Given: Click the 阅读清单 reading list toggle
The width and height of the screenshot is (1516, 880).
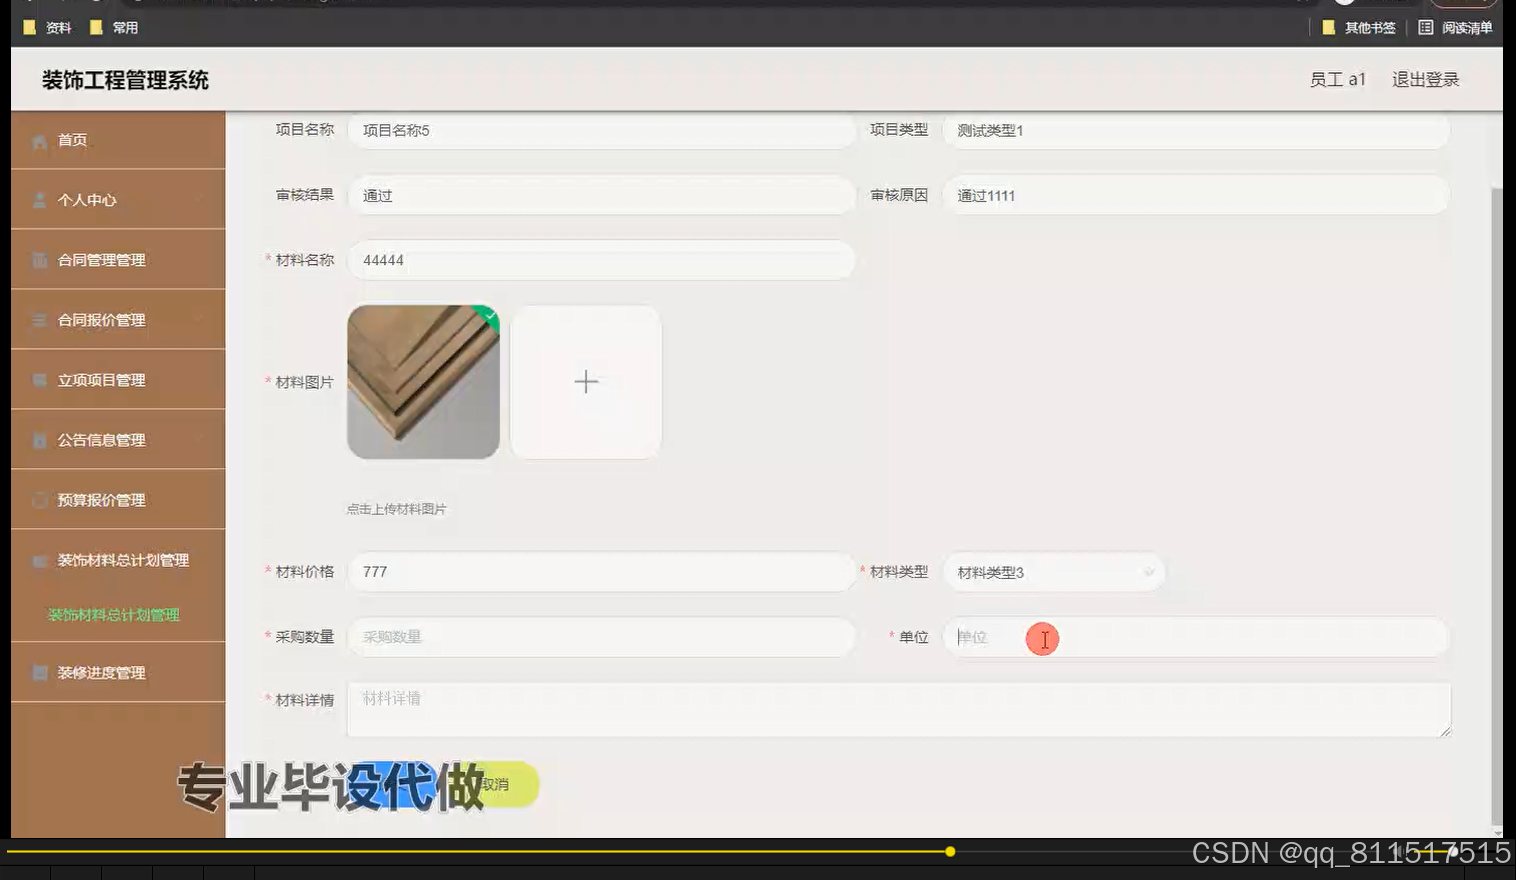Looking at the screenshot, I should pos(1457,27).
